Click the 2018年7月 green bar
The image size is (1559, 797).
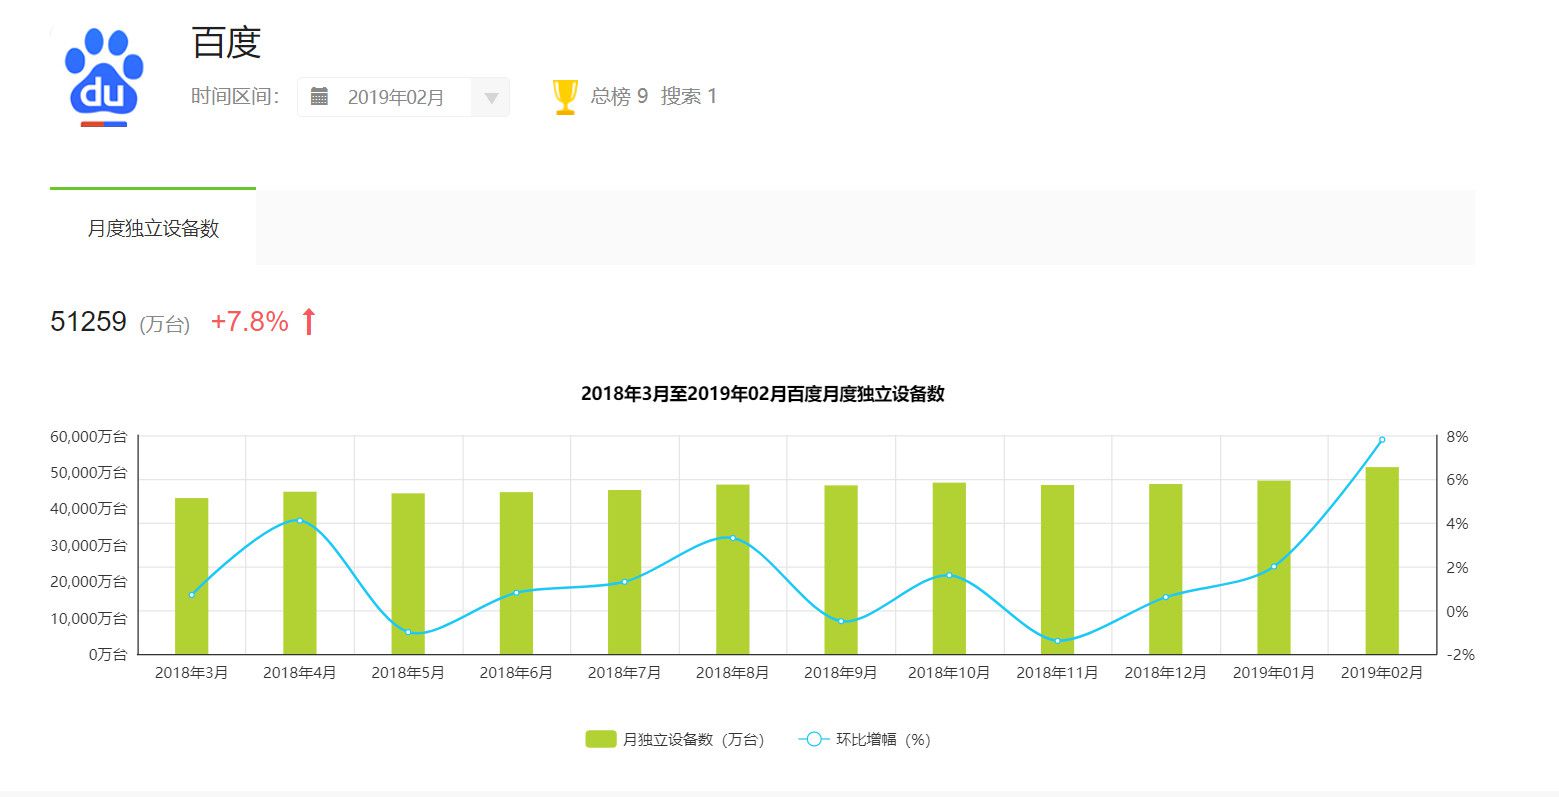(624, 572)
